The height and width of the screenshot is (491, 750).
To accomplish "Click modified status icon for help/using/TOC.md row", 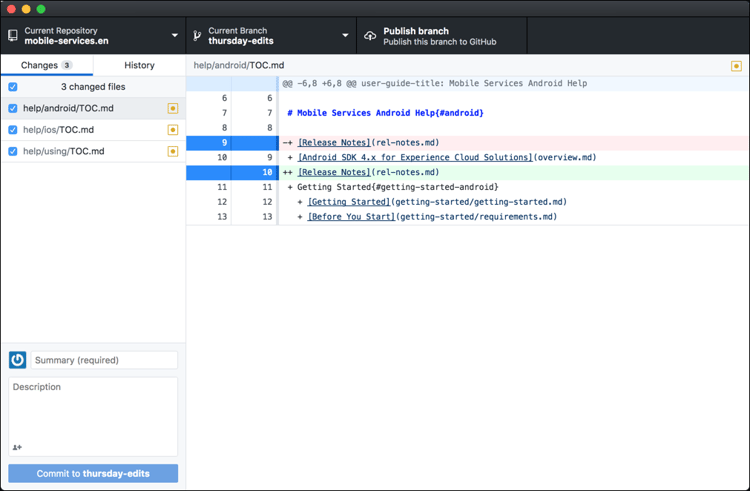I will pos(173,152).
